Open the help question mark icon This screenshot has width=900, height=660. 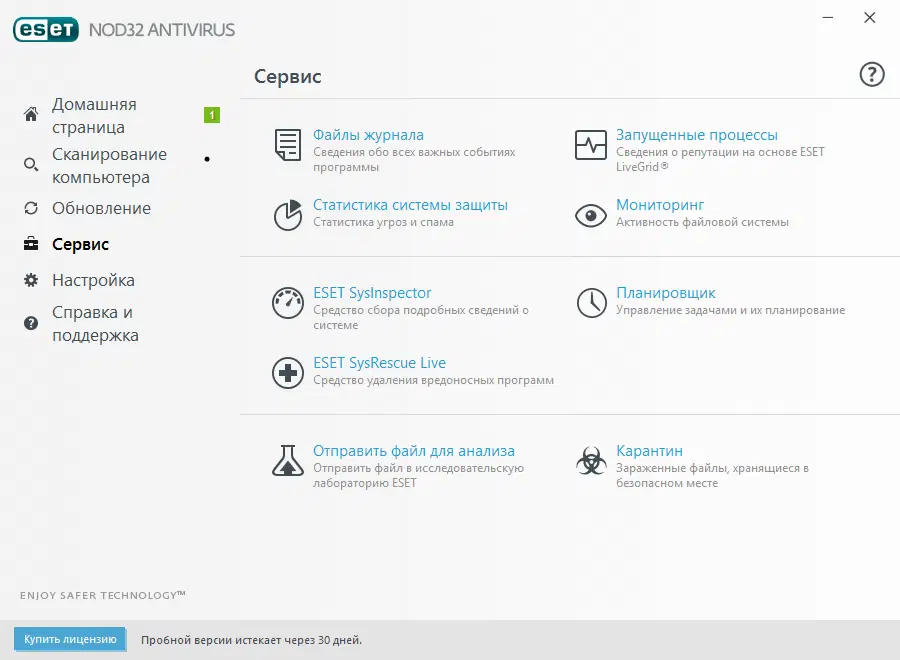871,74
